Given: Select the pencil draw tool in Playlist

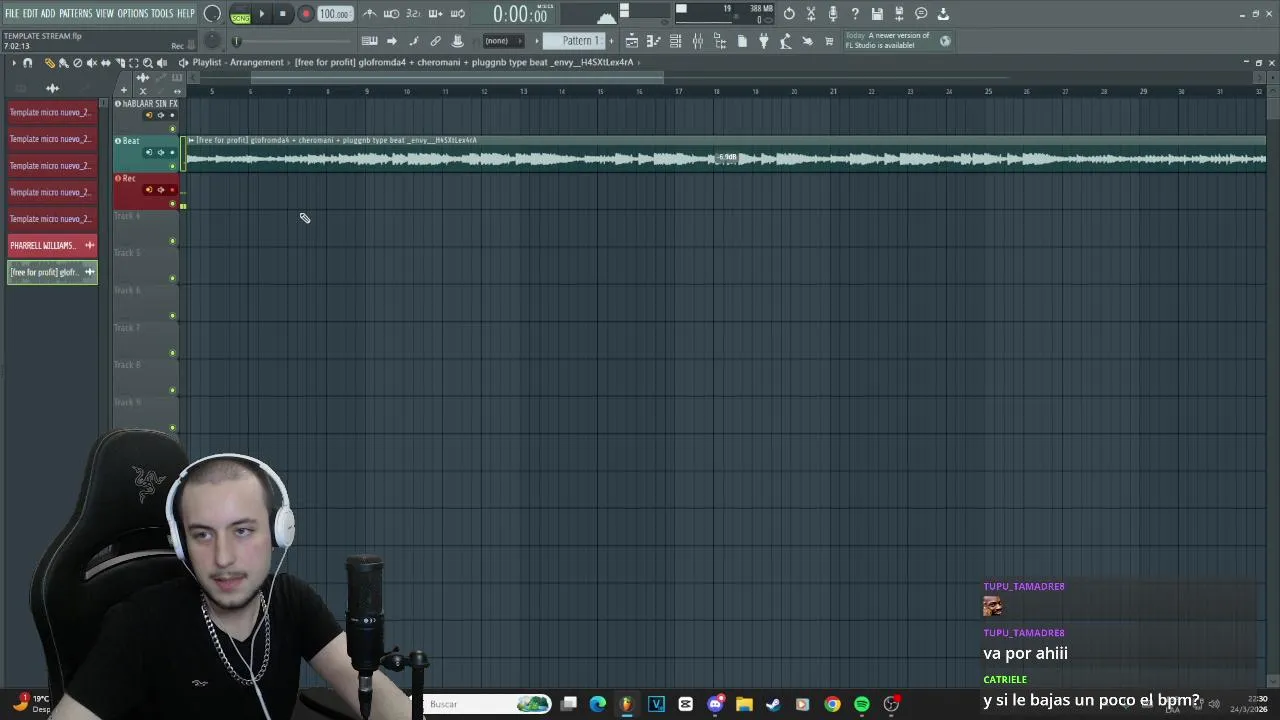Looking at the screenshot, I should tap(49, 63).
